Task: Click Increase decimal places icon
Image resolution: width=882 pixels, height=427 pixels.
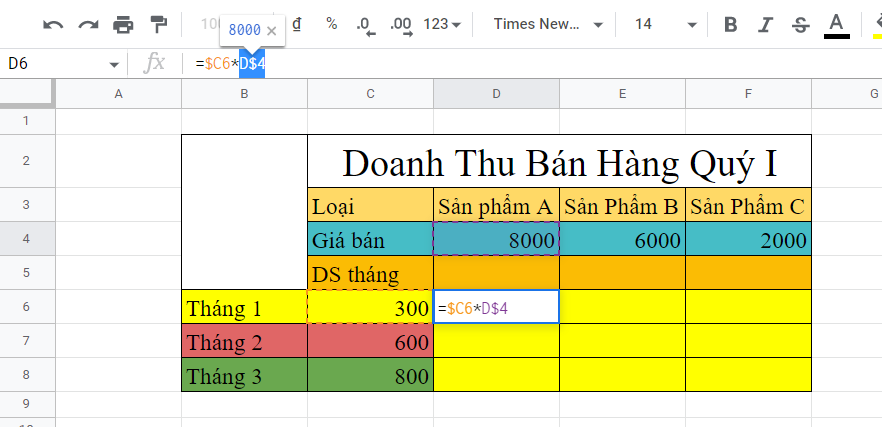Action: (x=401, y=25)
